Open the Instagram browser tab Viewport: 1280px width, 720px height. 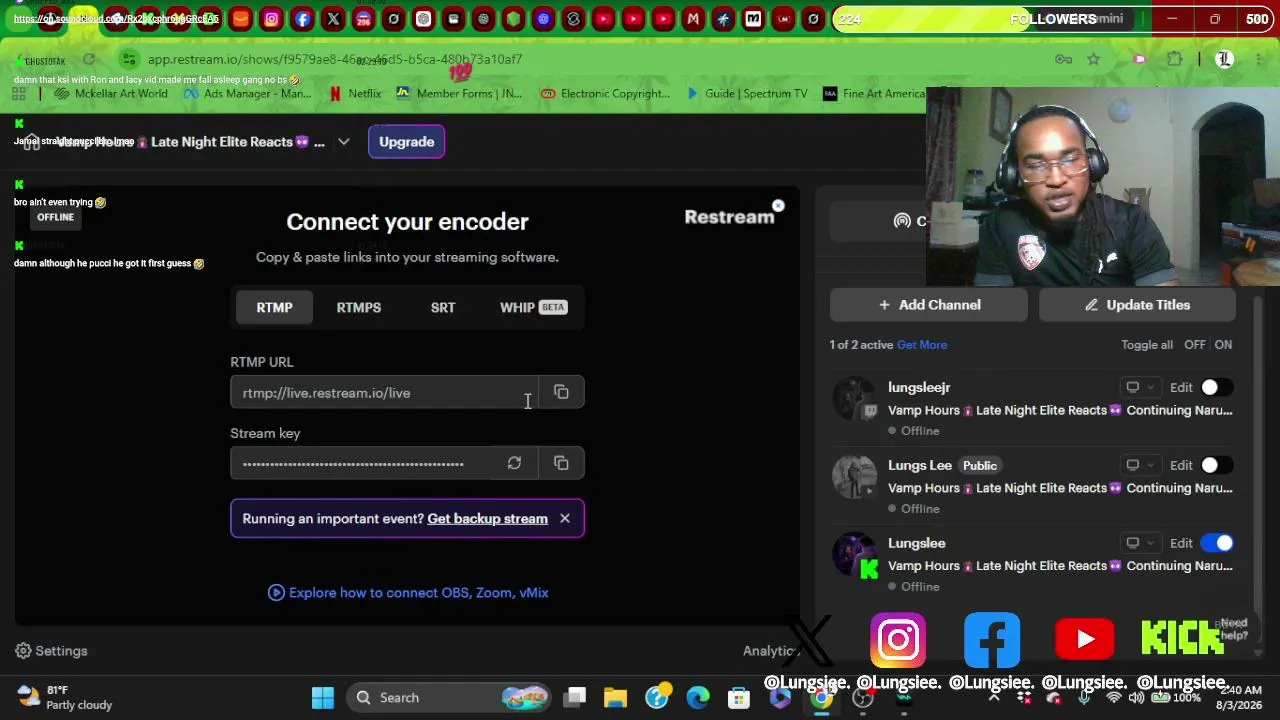click(271, 19)
